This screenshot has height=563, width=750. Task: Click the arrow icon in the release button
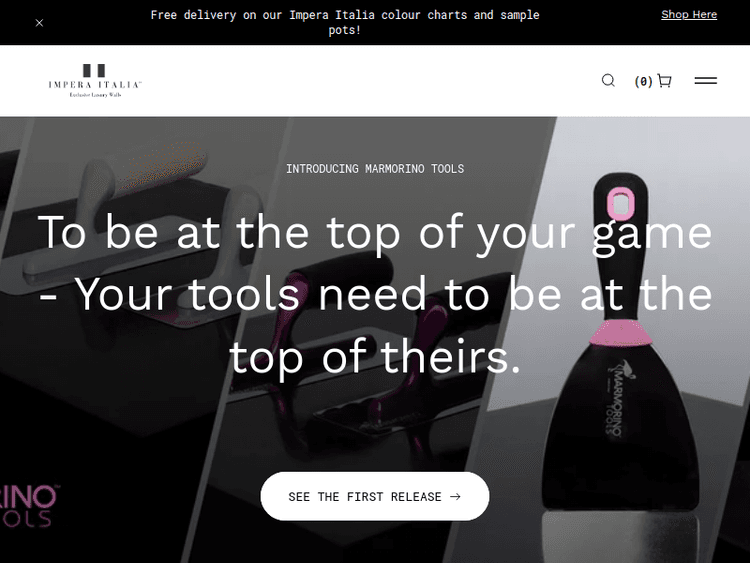pos(455,497)
